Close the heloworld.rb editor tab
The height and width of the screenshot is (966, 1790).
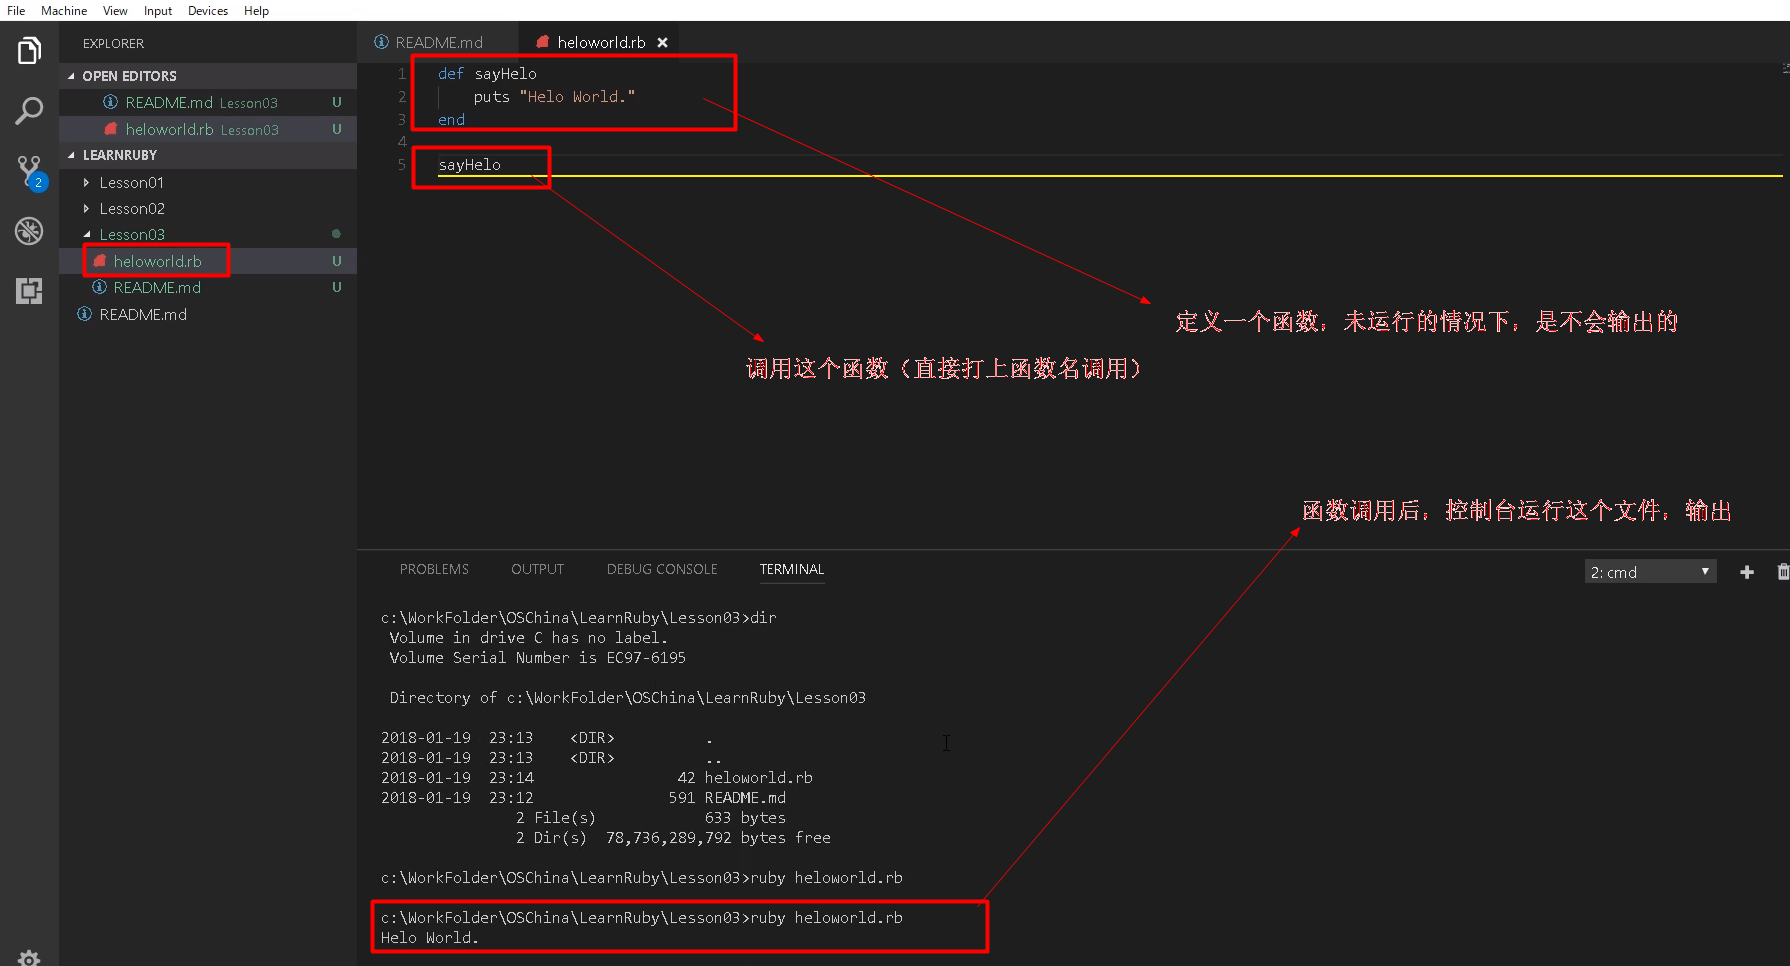[662, 43]
